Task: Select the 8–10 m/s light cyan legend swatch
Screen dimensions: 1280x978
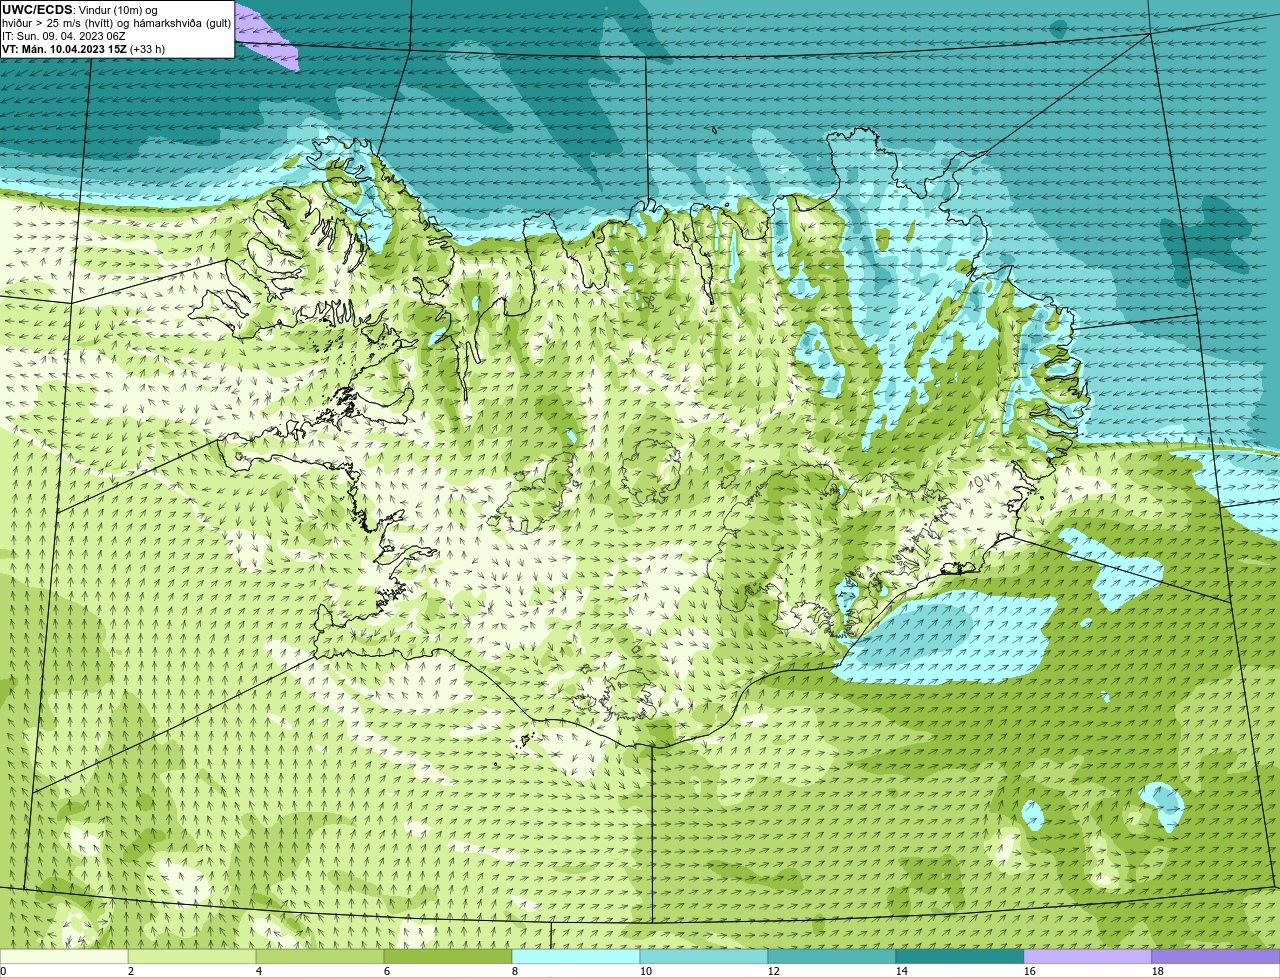Action: pyautogui.click(x=576, y=956)
